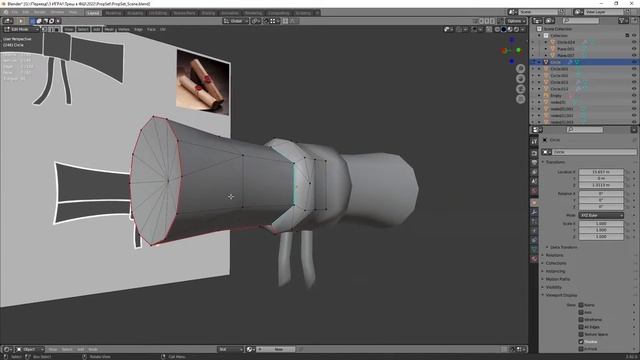Click the red X axis gizmo ball
Image resolution: width=640 pixels, height=360 pixels.
tap(504, 51)
